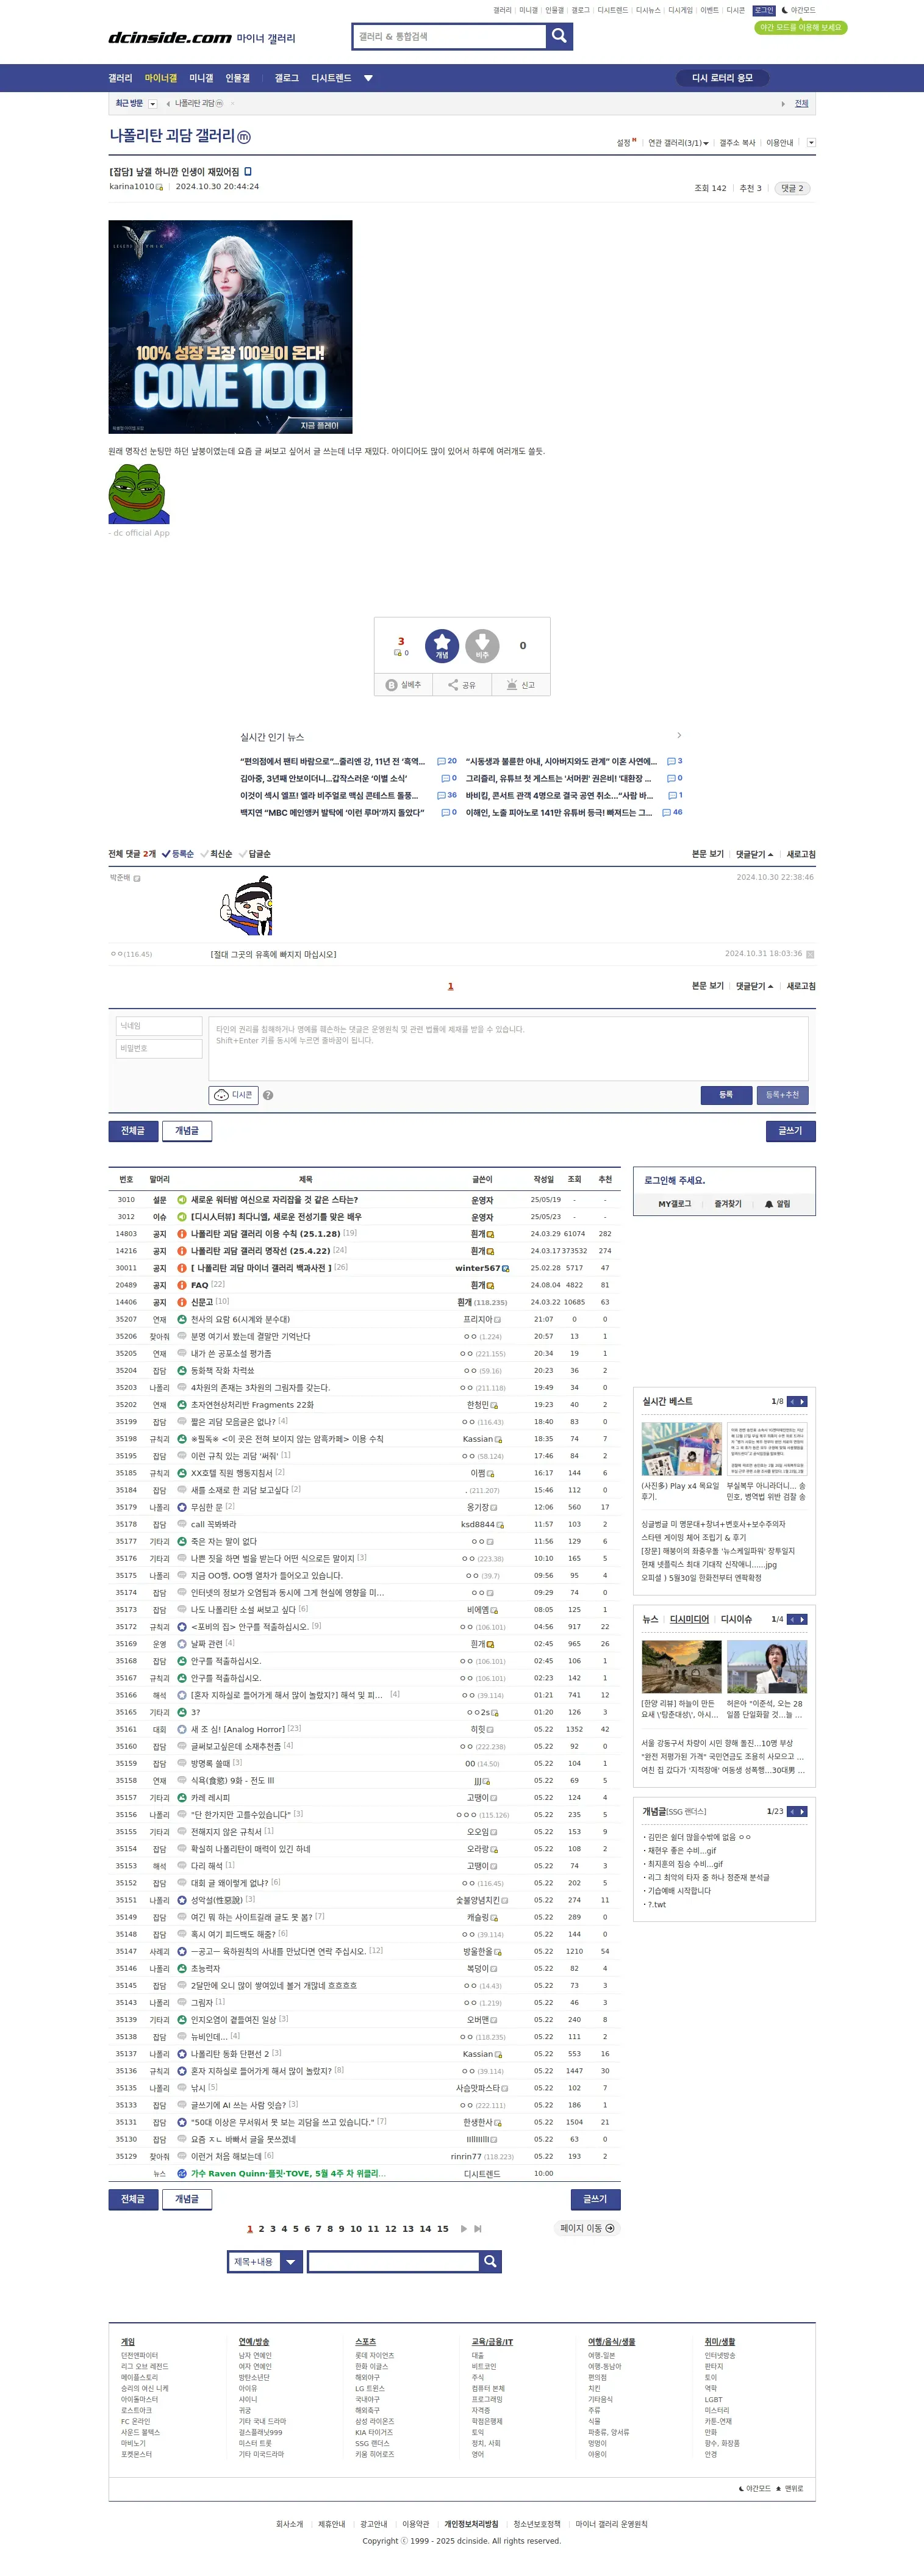Upvote post with the 개념 star button
This screenshot has width=924, height=2576.
coord(442,645)
